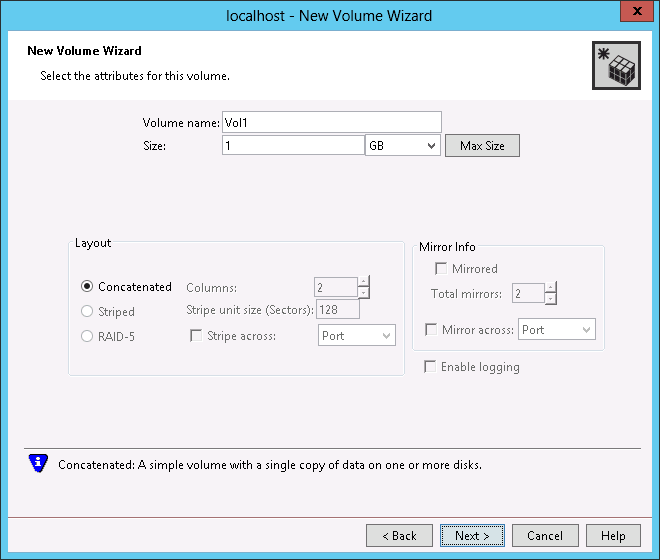Open Help for this wizard
The width and height of the screenshot is (660, 560).
613,536
